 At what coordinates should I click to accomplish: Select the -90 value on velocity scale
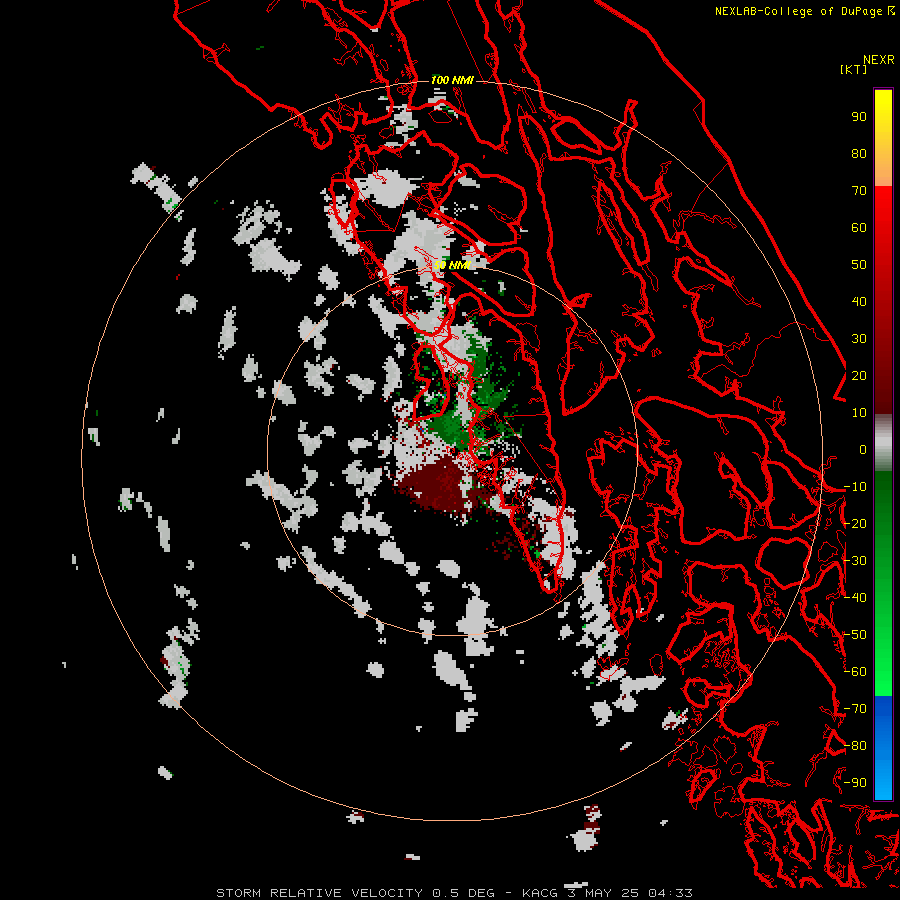tap(855, 783)
